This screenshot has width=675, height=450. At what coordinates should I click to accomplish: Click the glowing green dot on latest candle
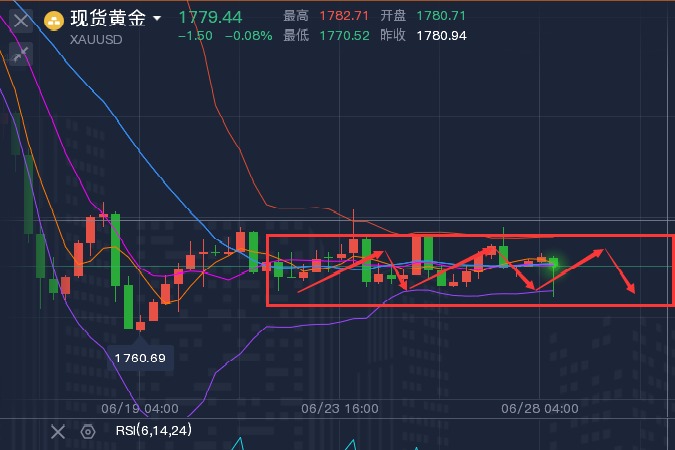[554, 265]
